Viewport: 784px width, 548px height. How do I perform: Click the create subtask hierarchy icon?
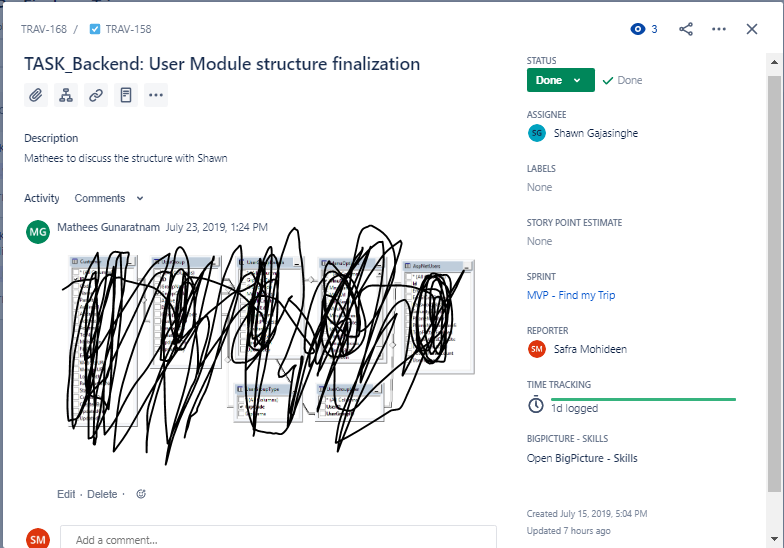pos(66,95)
